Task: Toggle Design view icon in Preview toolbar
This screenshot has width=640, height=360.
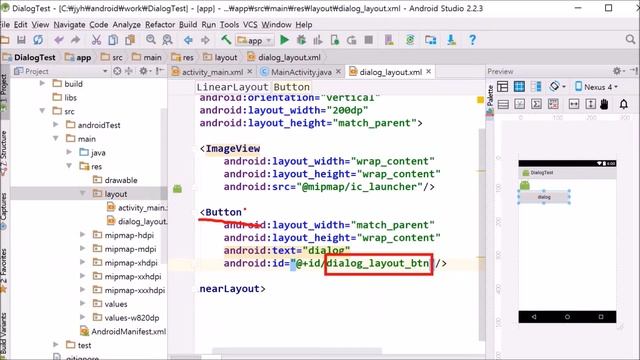Action: [x=503, y=87]
